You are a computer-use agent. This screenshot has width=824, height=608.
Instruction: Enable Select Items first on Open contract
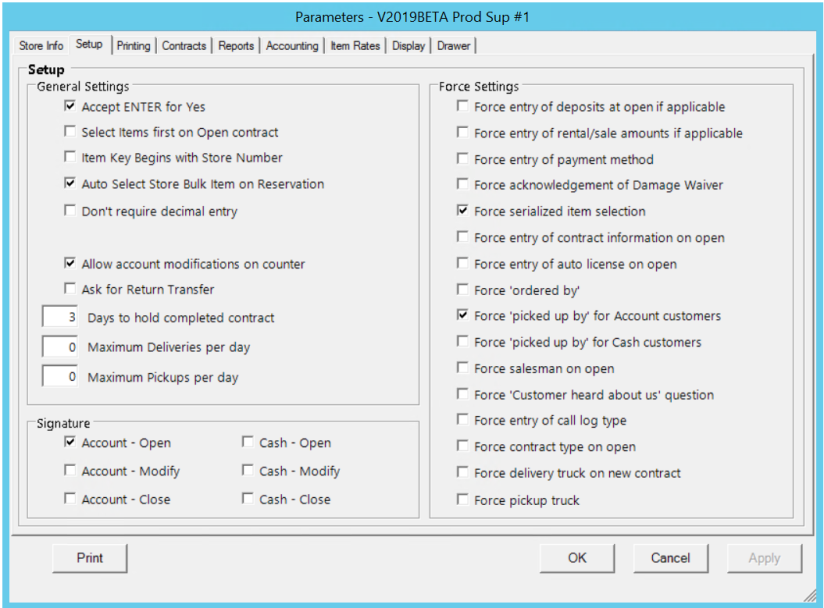[70, 132]
